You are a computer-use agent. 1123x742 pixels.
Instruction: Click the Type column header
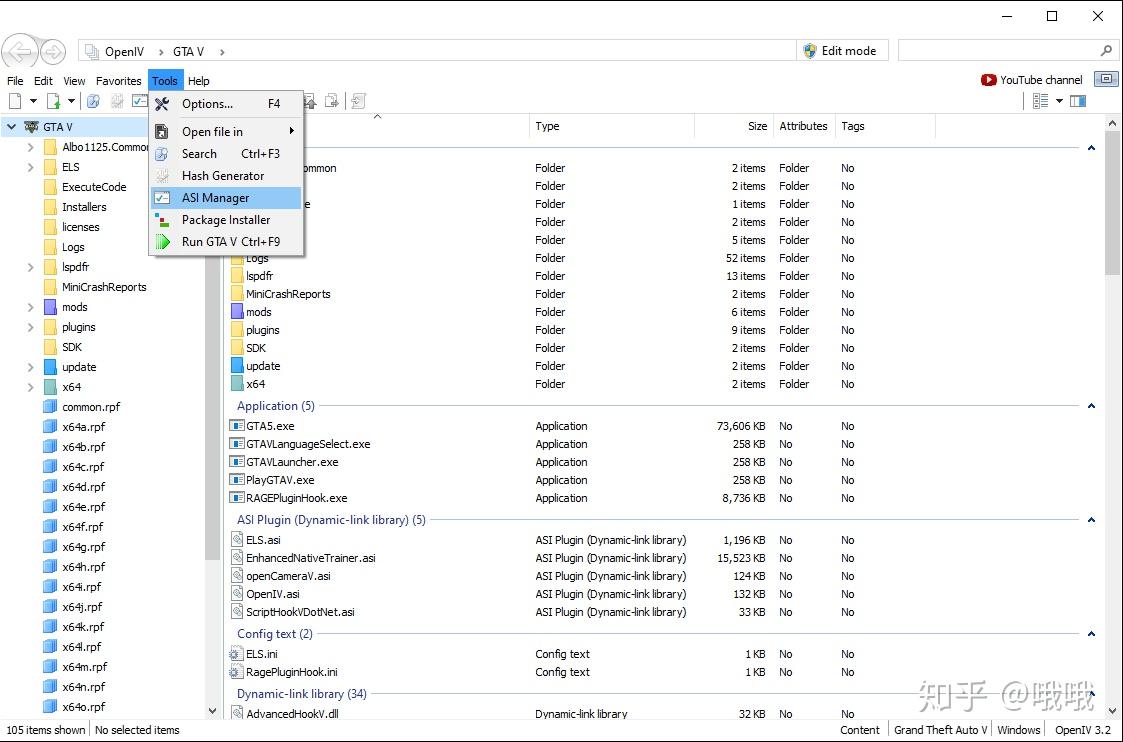(612, 126)
